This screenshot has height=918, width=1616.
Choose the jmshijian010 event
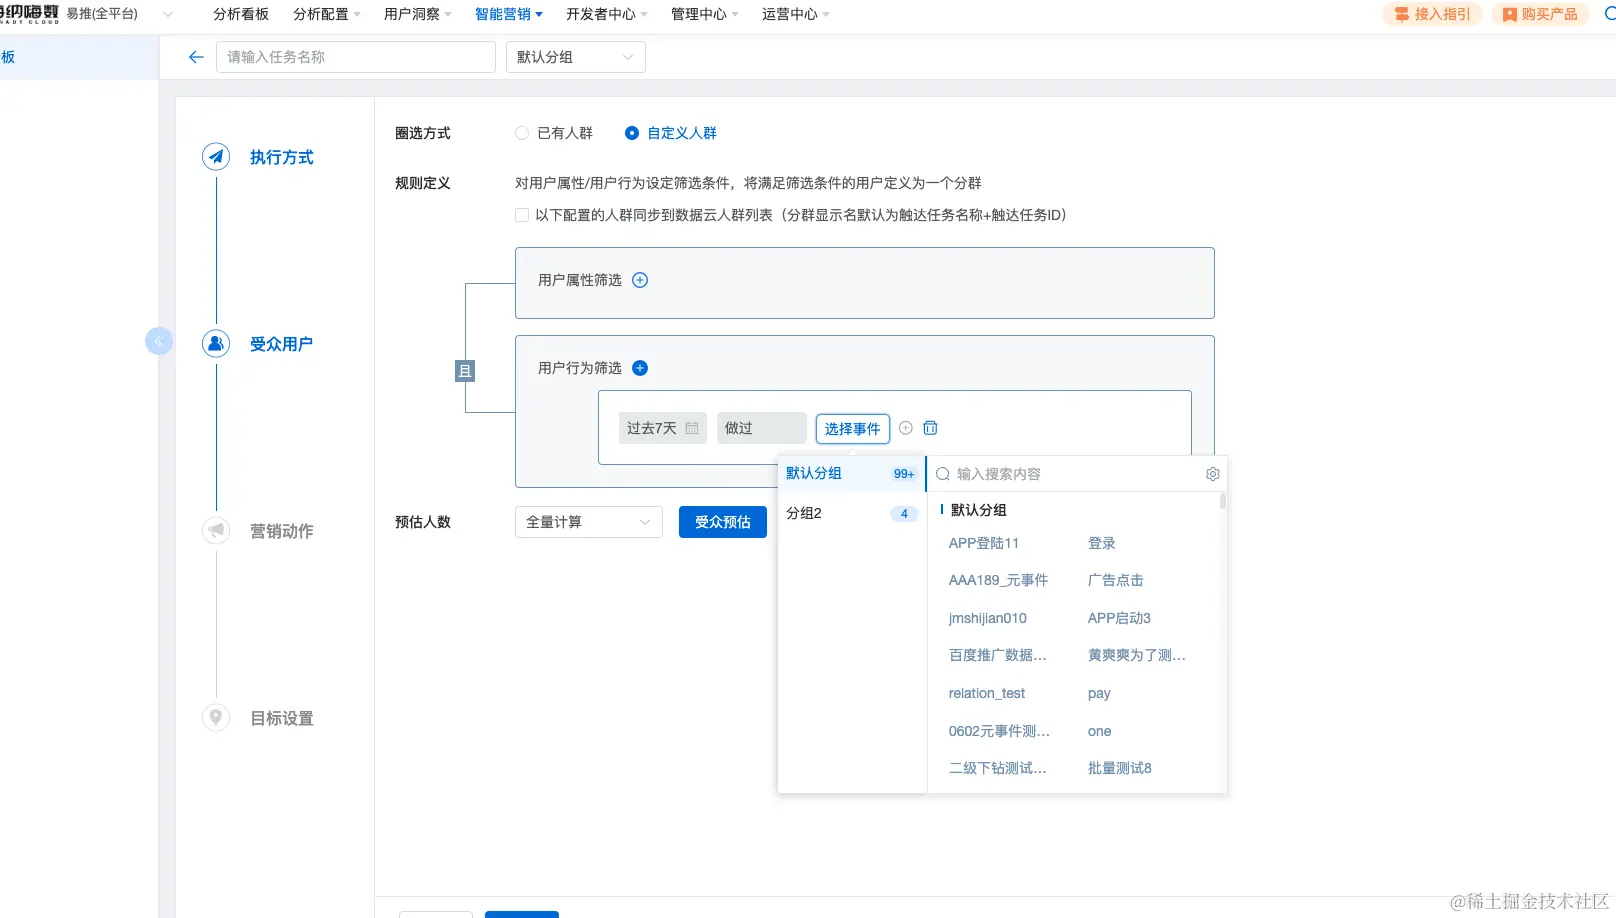[x=988, y=618]
